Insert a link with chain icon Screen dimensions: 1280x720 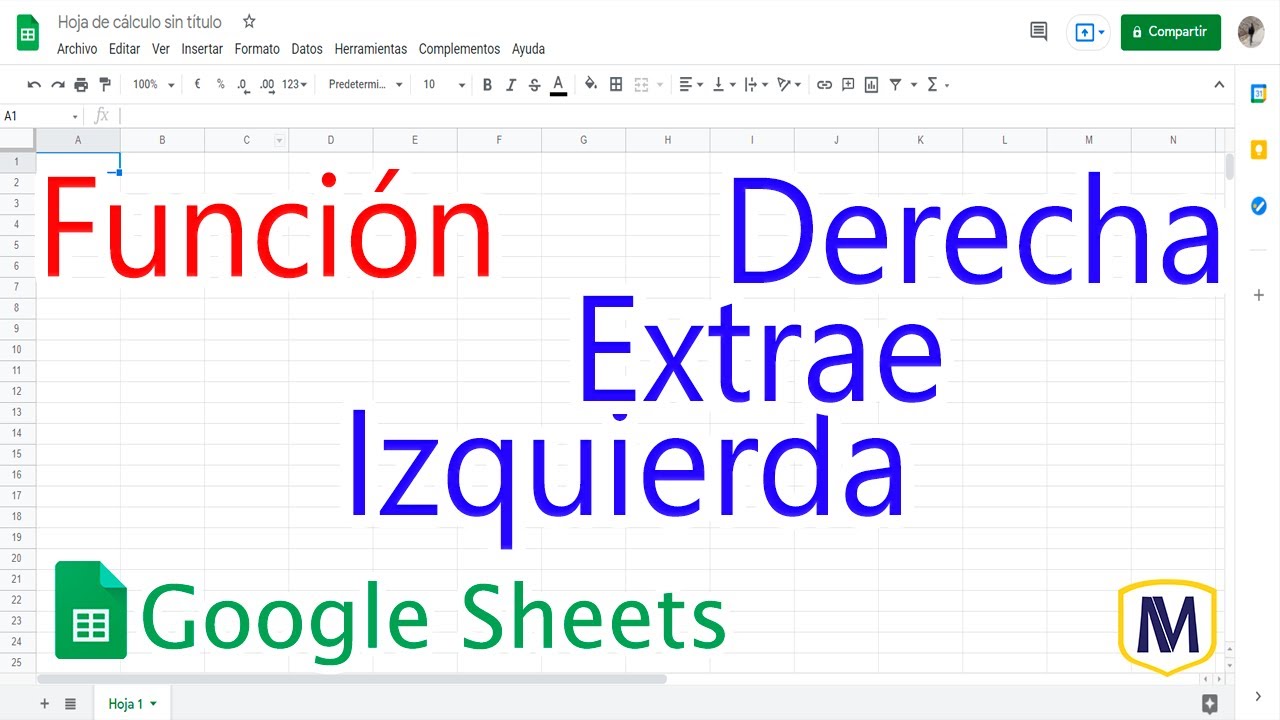click(x=824, y=85)
